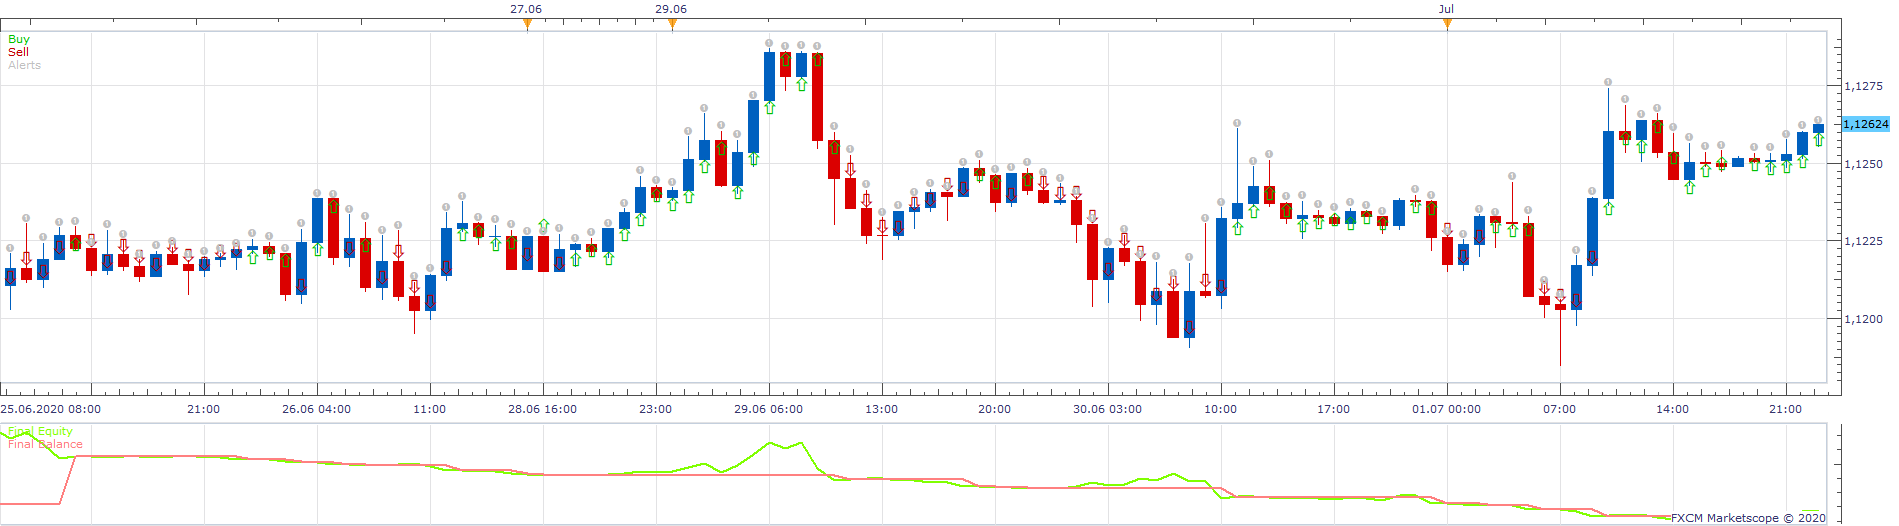
Task: Click the 1,1250 price axis label
Action: 1863,164
